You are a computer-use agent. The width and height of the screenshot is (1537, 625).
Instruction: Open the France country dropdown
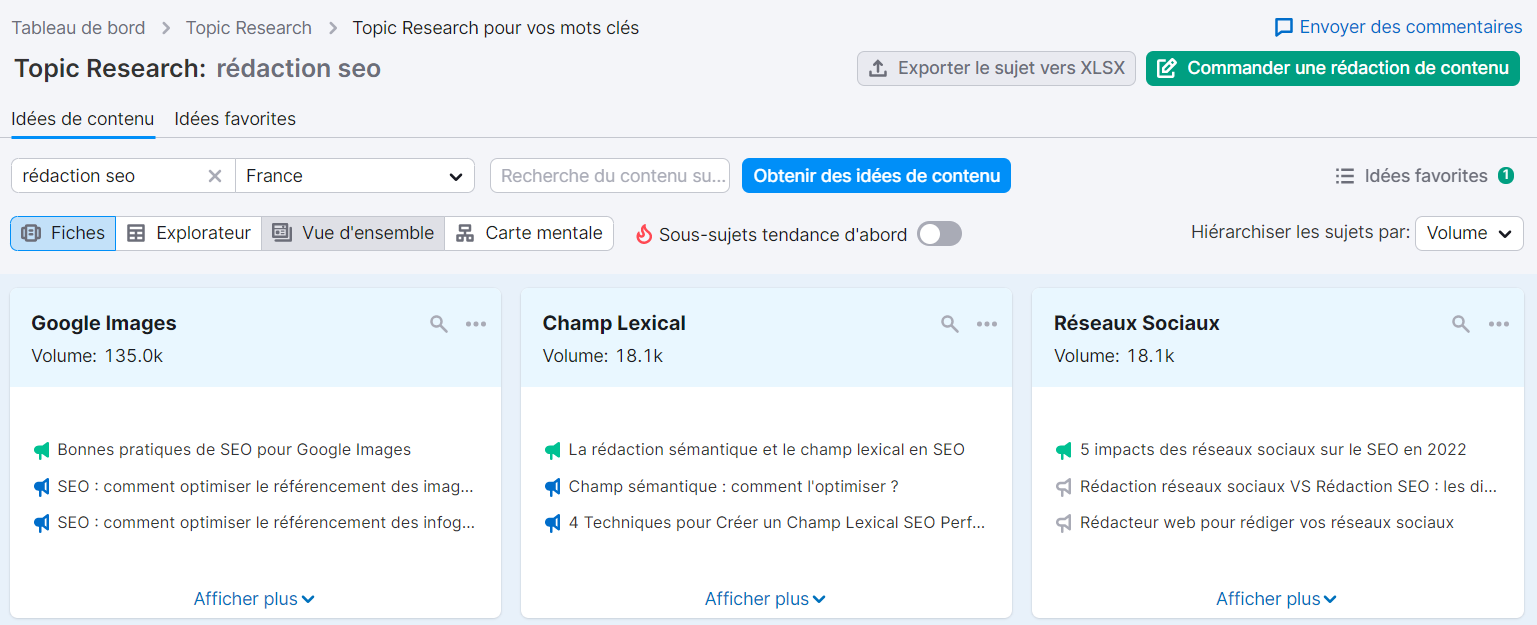point(355,175)
